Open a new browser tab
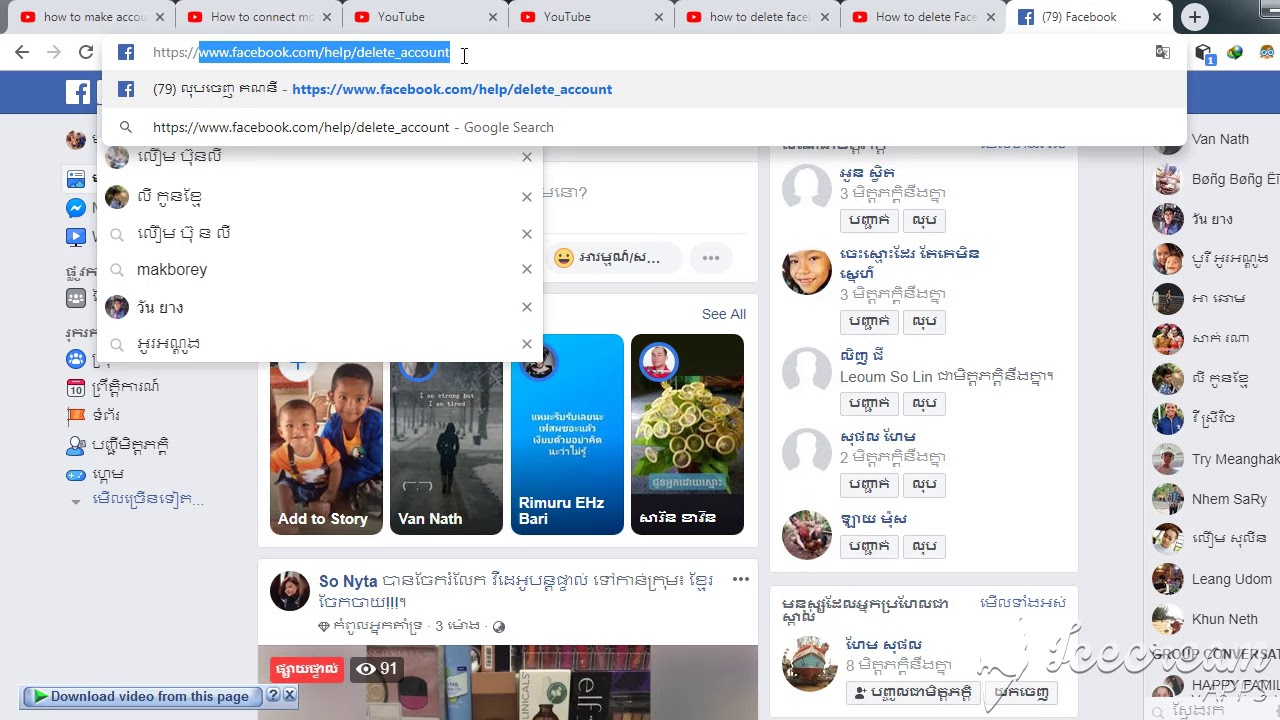Viewport: 1280px width, 720px height. point(1195,17)
